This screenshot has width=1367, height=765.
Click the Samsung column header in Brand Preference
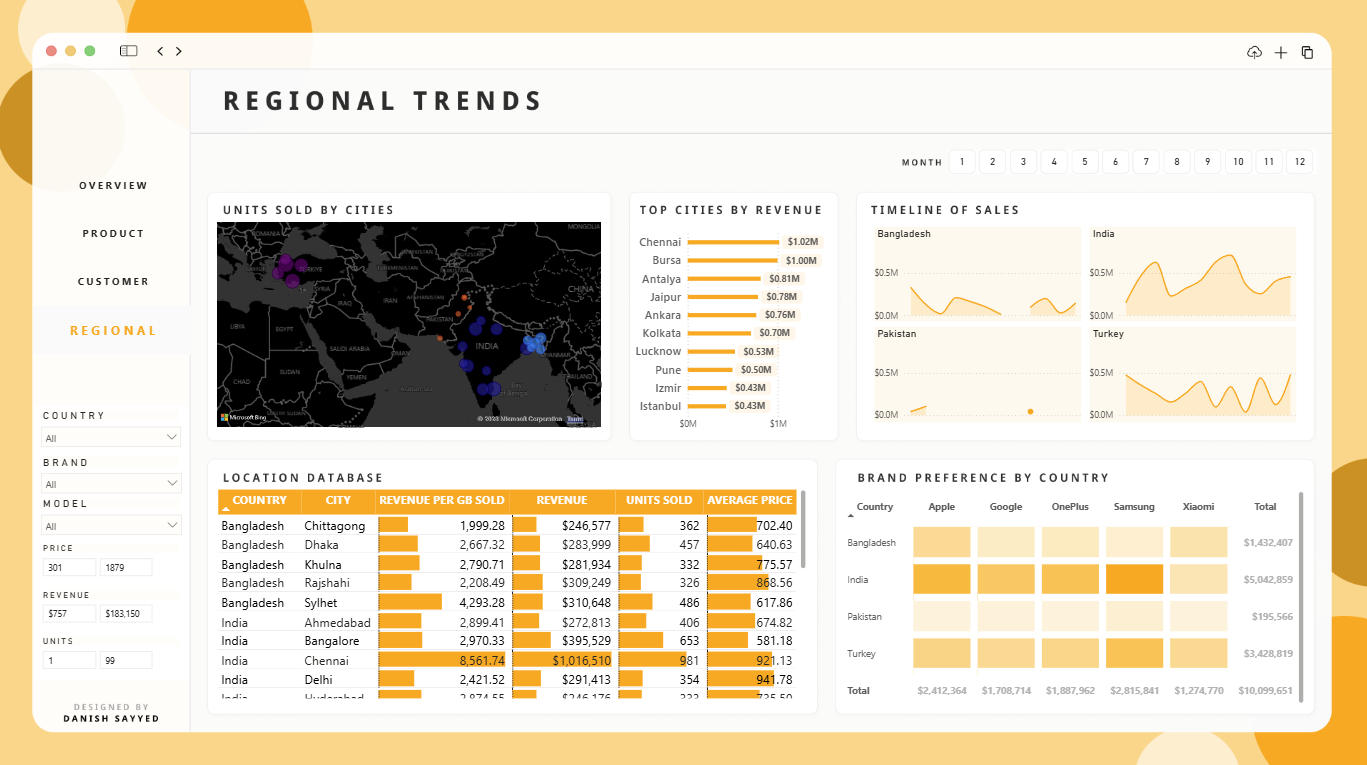[x=1134, y=507]
